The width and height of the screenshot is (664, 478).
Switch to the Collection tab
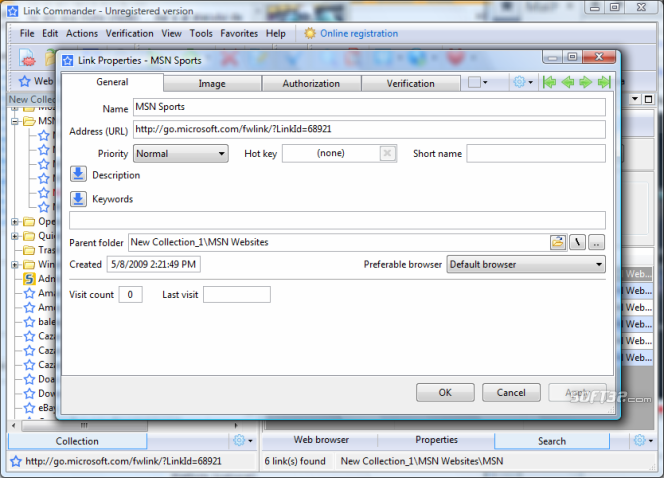77,441
